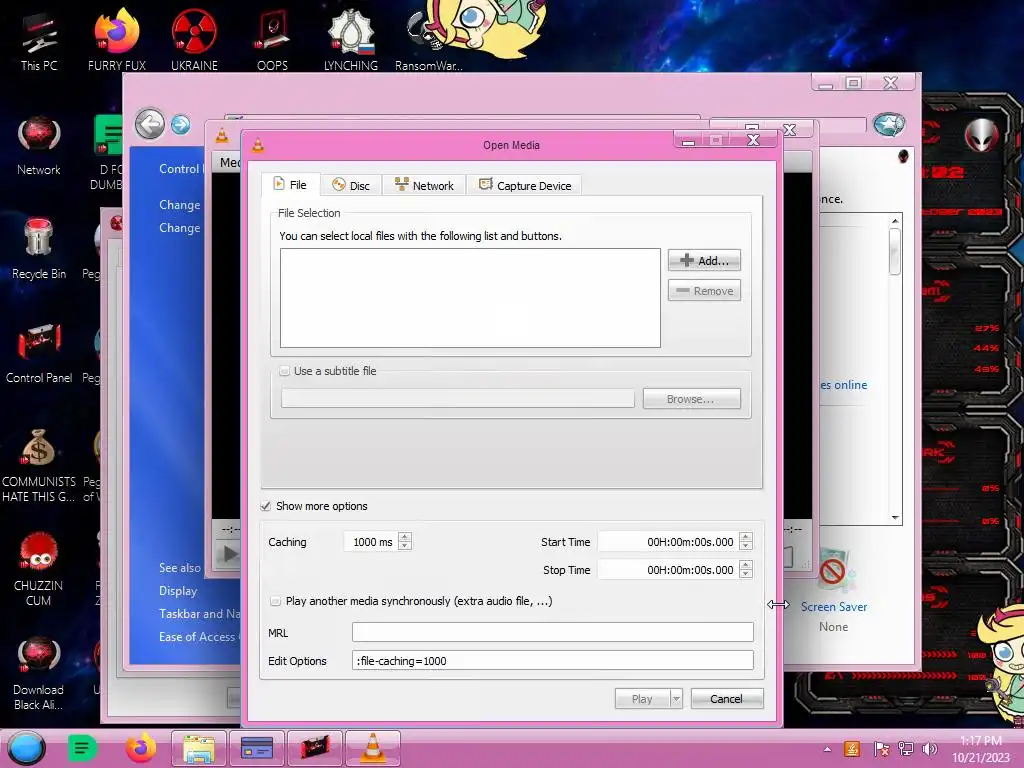Viewport: 1024px width, 768px height.
Task: Open the Download Black Ali... desktop icon
Action: point(39,673)
